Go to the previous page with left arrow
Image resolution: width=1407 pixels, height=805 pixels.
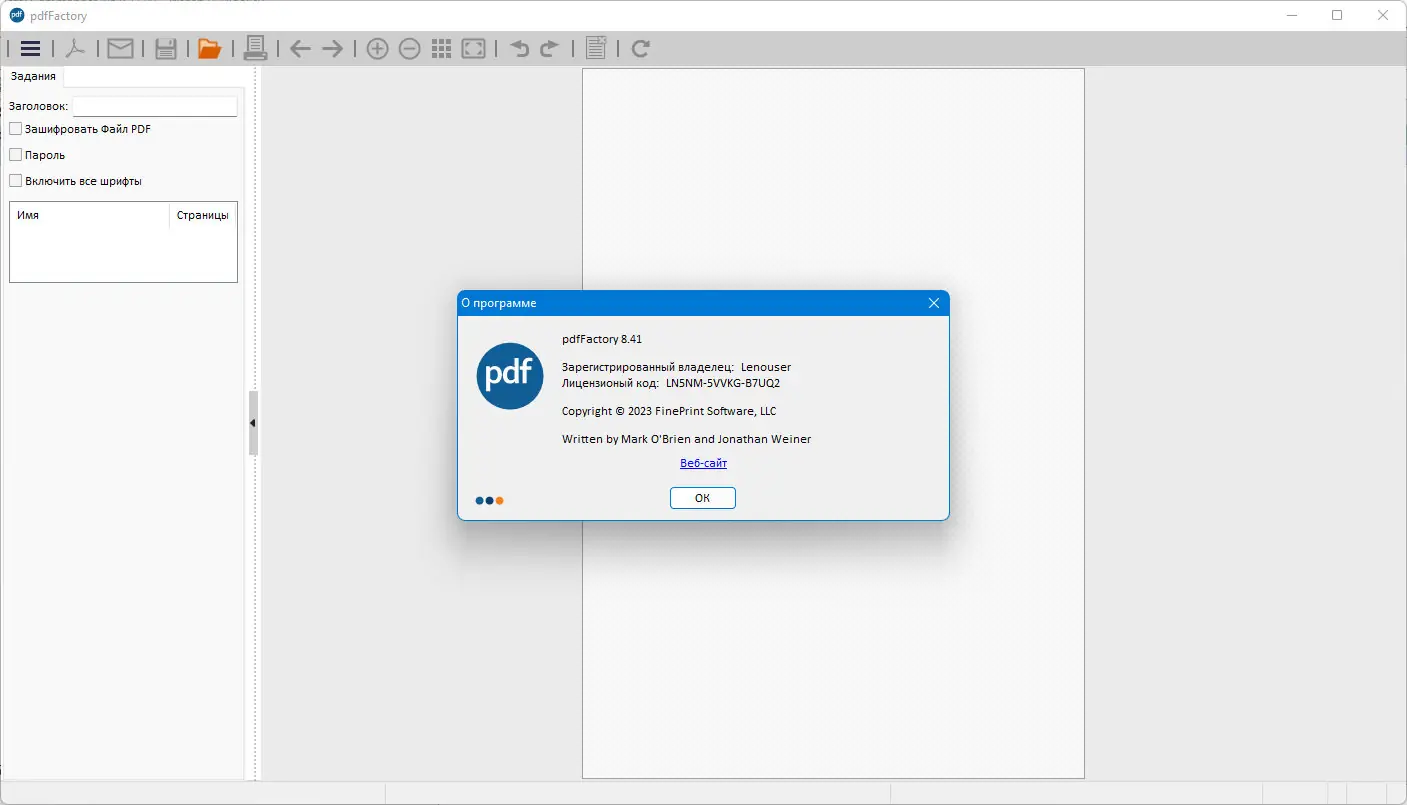[300, 48]
